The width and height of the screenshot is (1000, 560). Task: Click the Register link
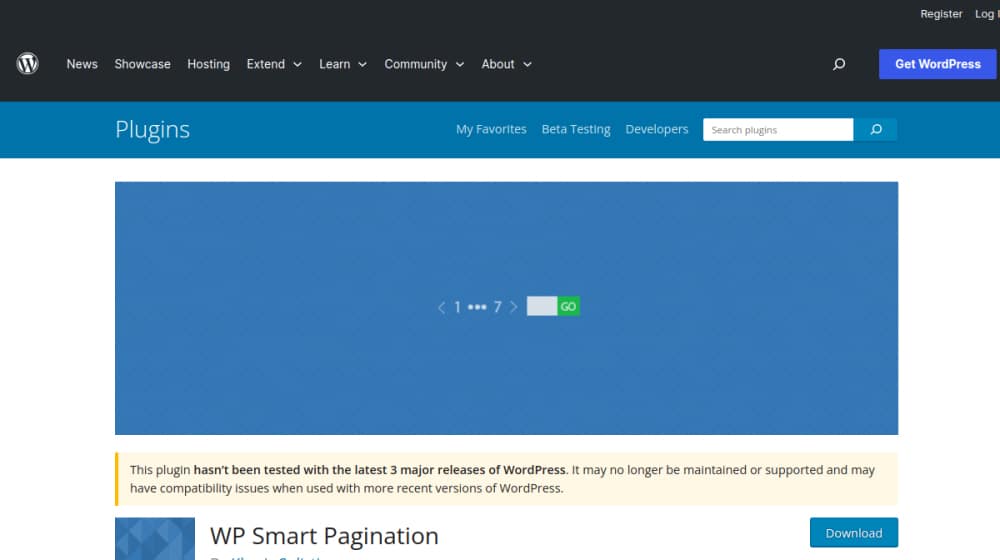(x=941, y=14)
